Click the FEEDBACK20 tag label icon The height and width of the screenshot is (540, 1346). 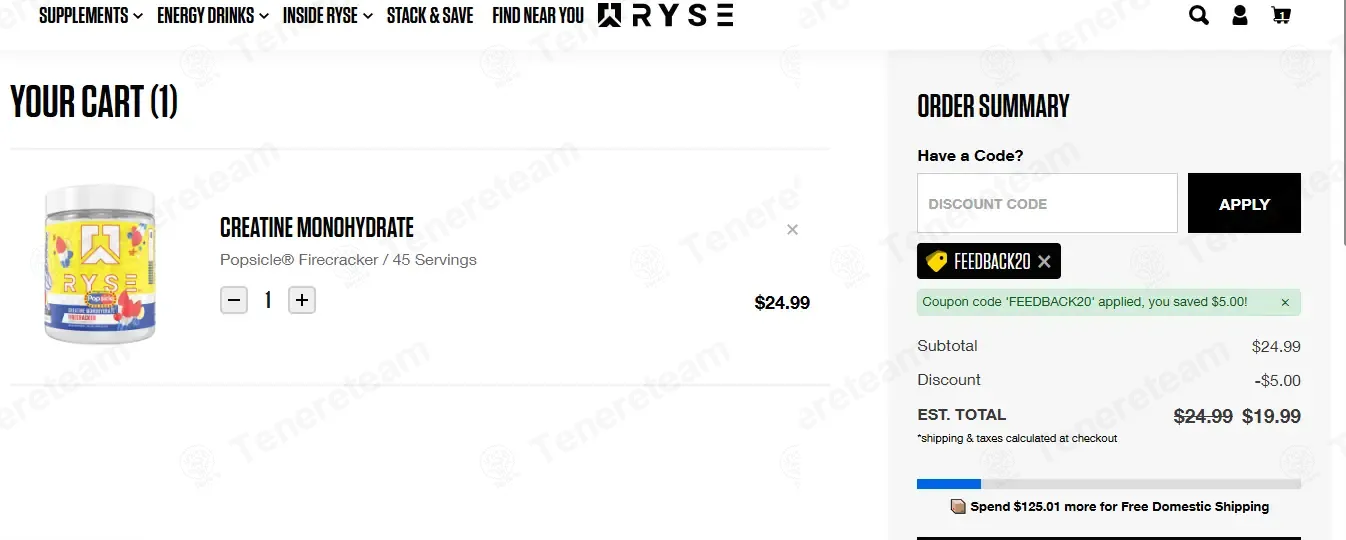(x=937, y=262)
